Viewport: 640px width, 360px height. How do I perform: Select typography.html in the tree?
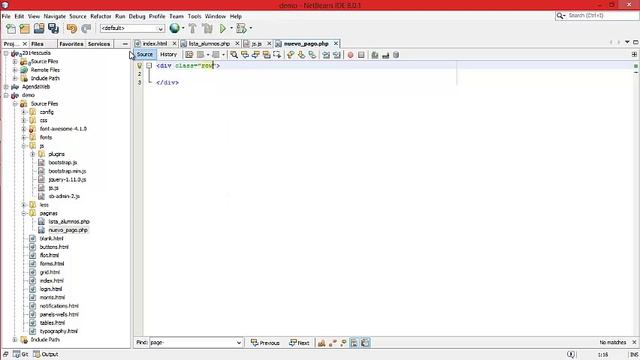(59, 331)
